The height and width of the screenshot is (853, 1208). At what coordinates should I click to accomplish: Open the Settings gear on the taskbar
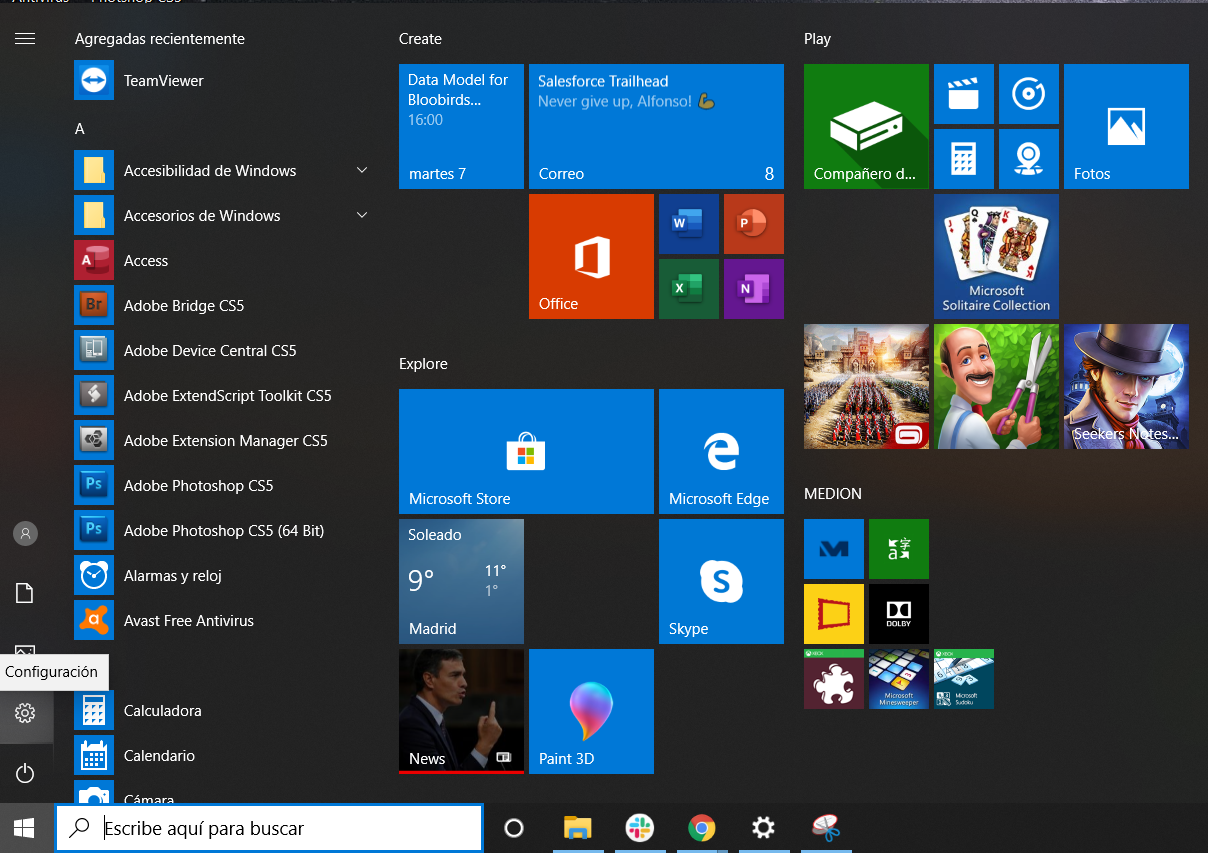click(x=764, y=828)
